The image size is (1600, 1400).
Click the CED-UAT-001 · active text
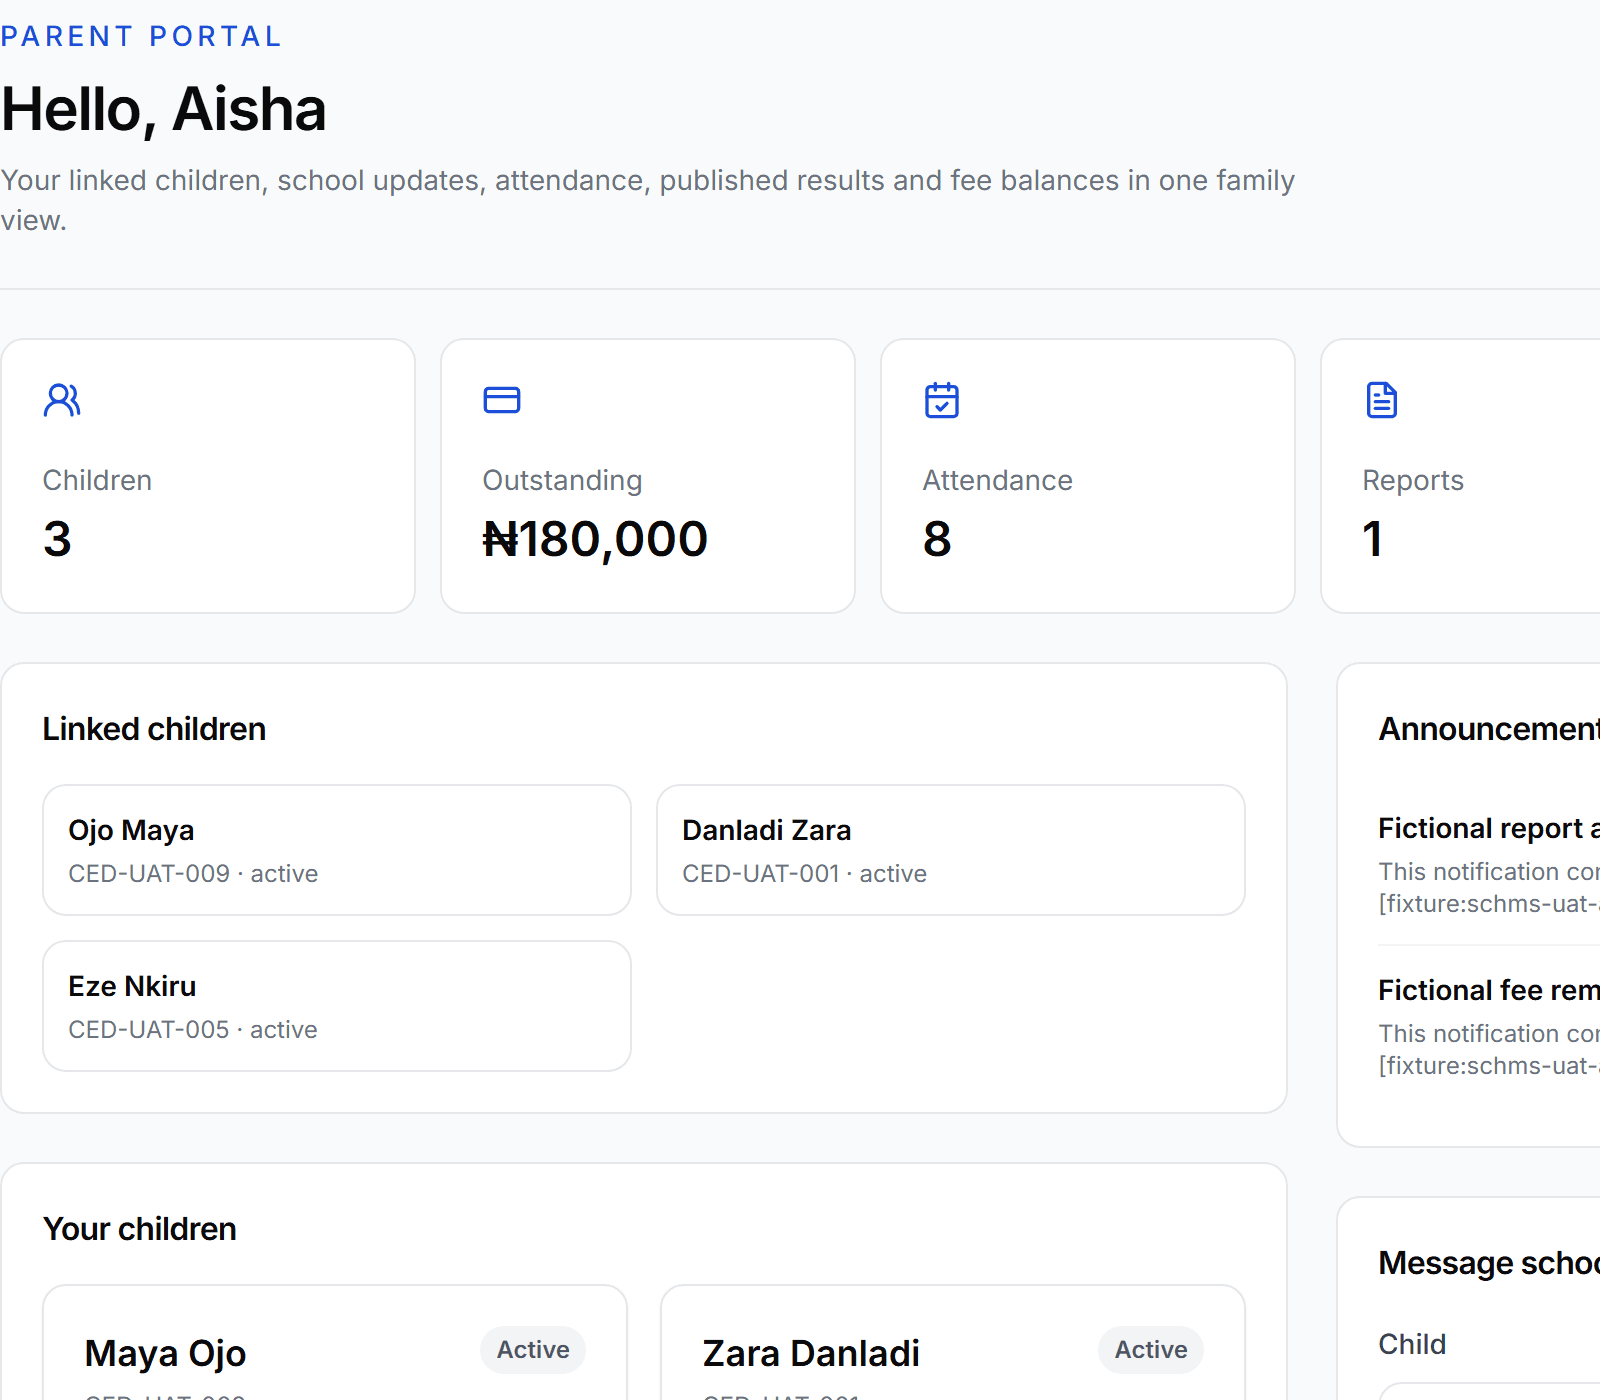[x=805, y=874]
